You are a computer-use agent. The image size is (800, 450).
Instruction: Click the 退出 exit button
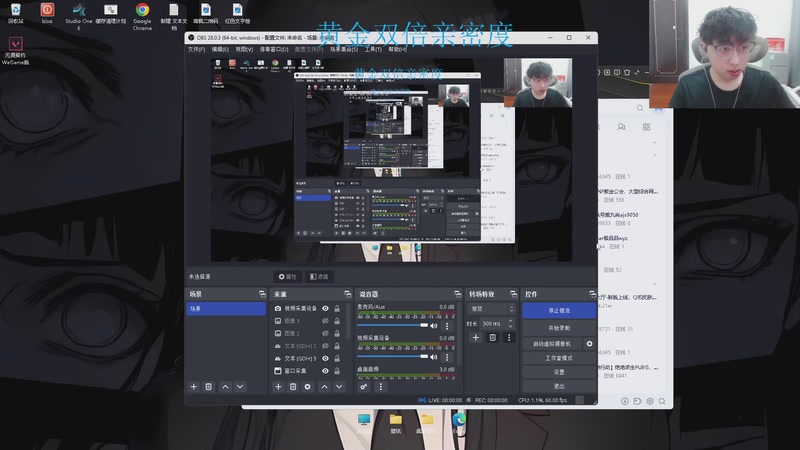(559, 386)
